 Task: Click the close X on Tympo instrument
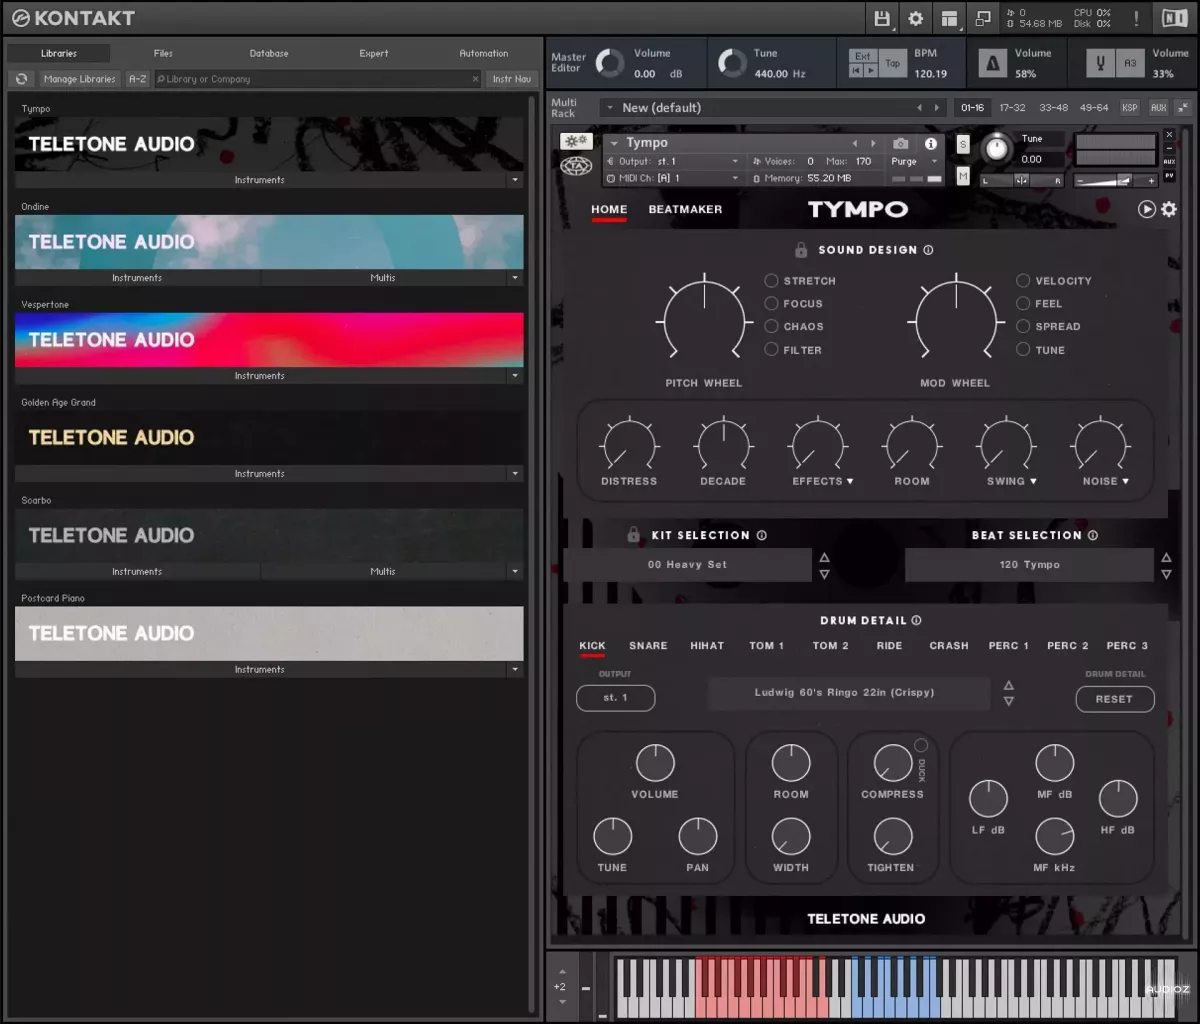pyautogui.click(x=1169, y=135)
